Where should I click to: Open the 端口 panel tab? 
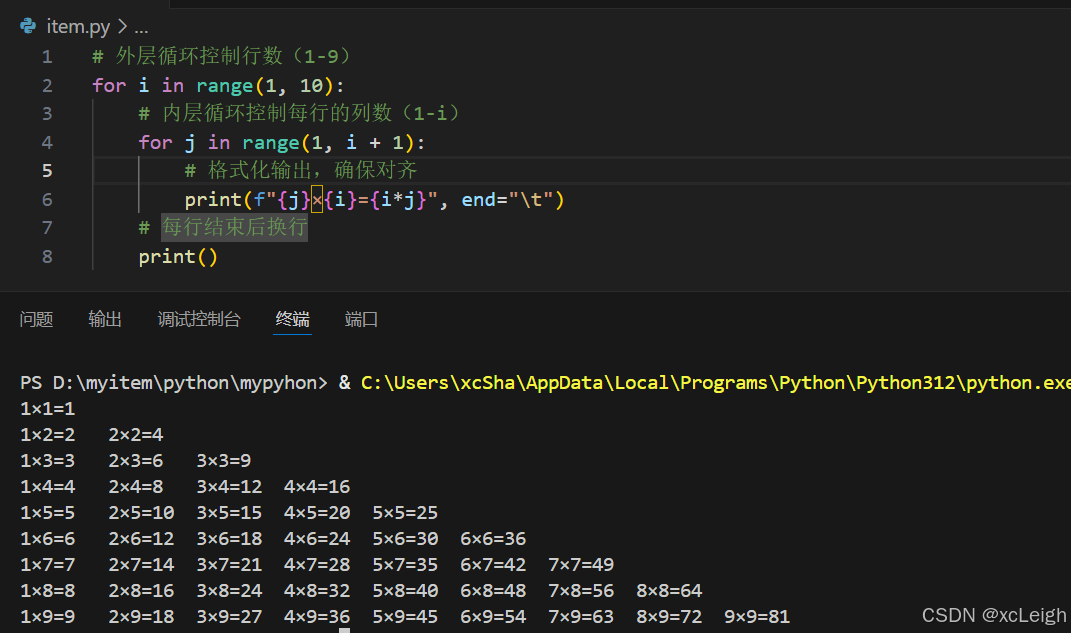(361, 319)
